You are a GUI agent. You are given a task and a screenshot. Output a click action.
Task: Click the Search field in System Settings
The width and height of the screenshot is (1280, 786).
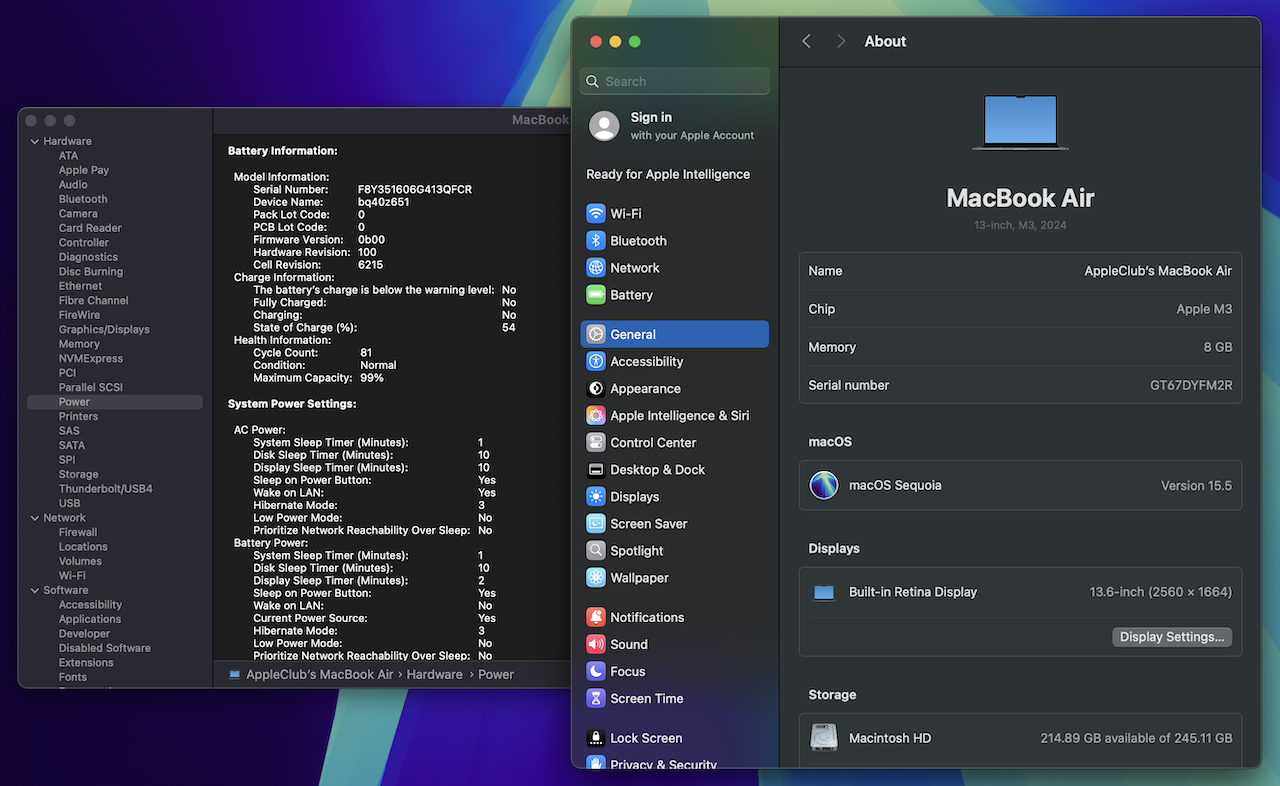tap(675, 81)
